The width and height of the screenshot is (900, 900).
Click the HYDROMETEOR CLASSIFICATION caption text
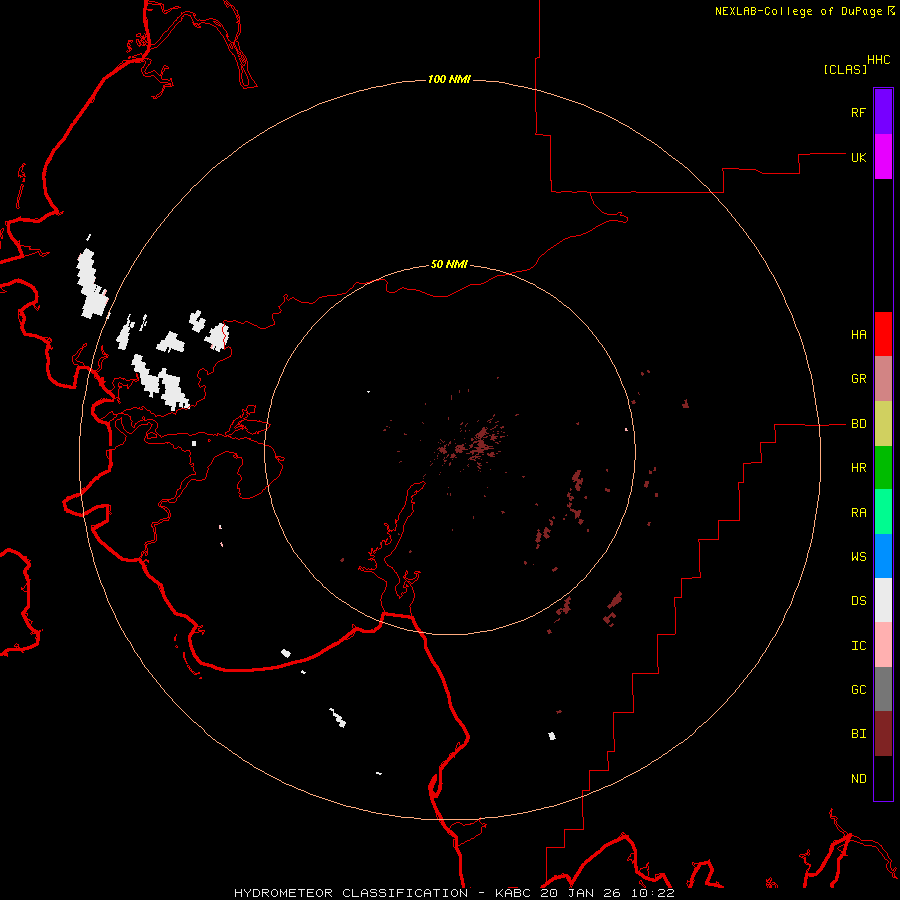tap(351, 893)
